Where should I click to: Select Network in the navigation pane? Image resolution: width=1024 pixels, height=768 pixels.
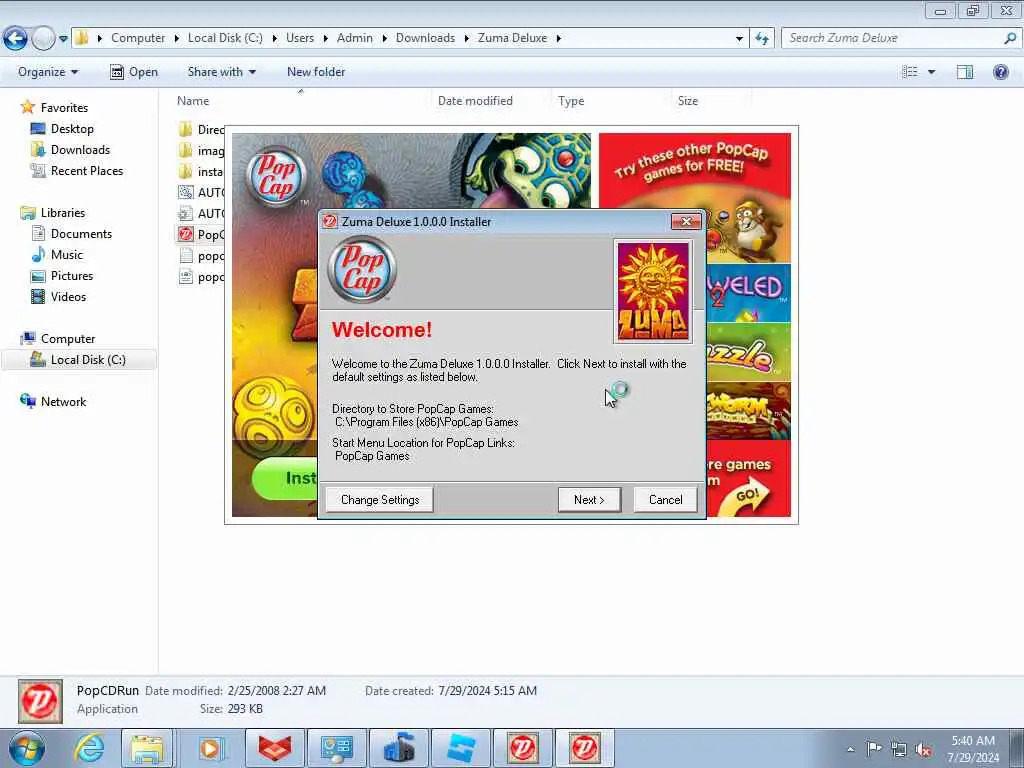coord(63,402)
